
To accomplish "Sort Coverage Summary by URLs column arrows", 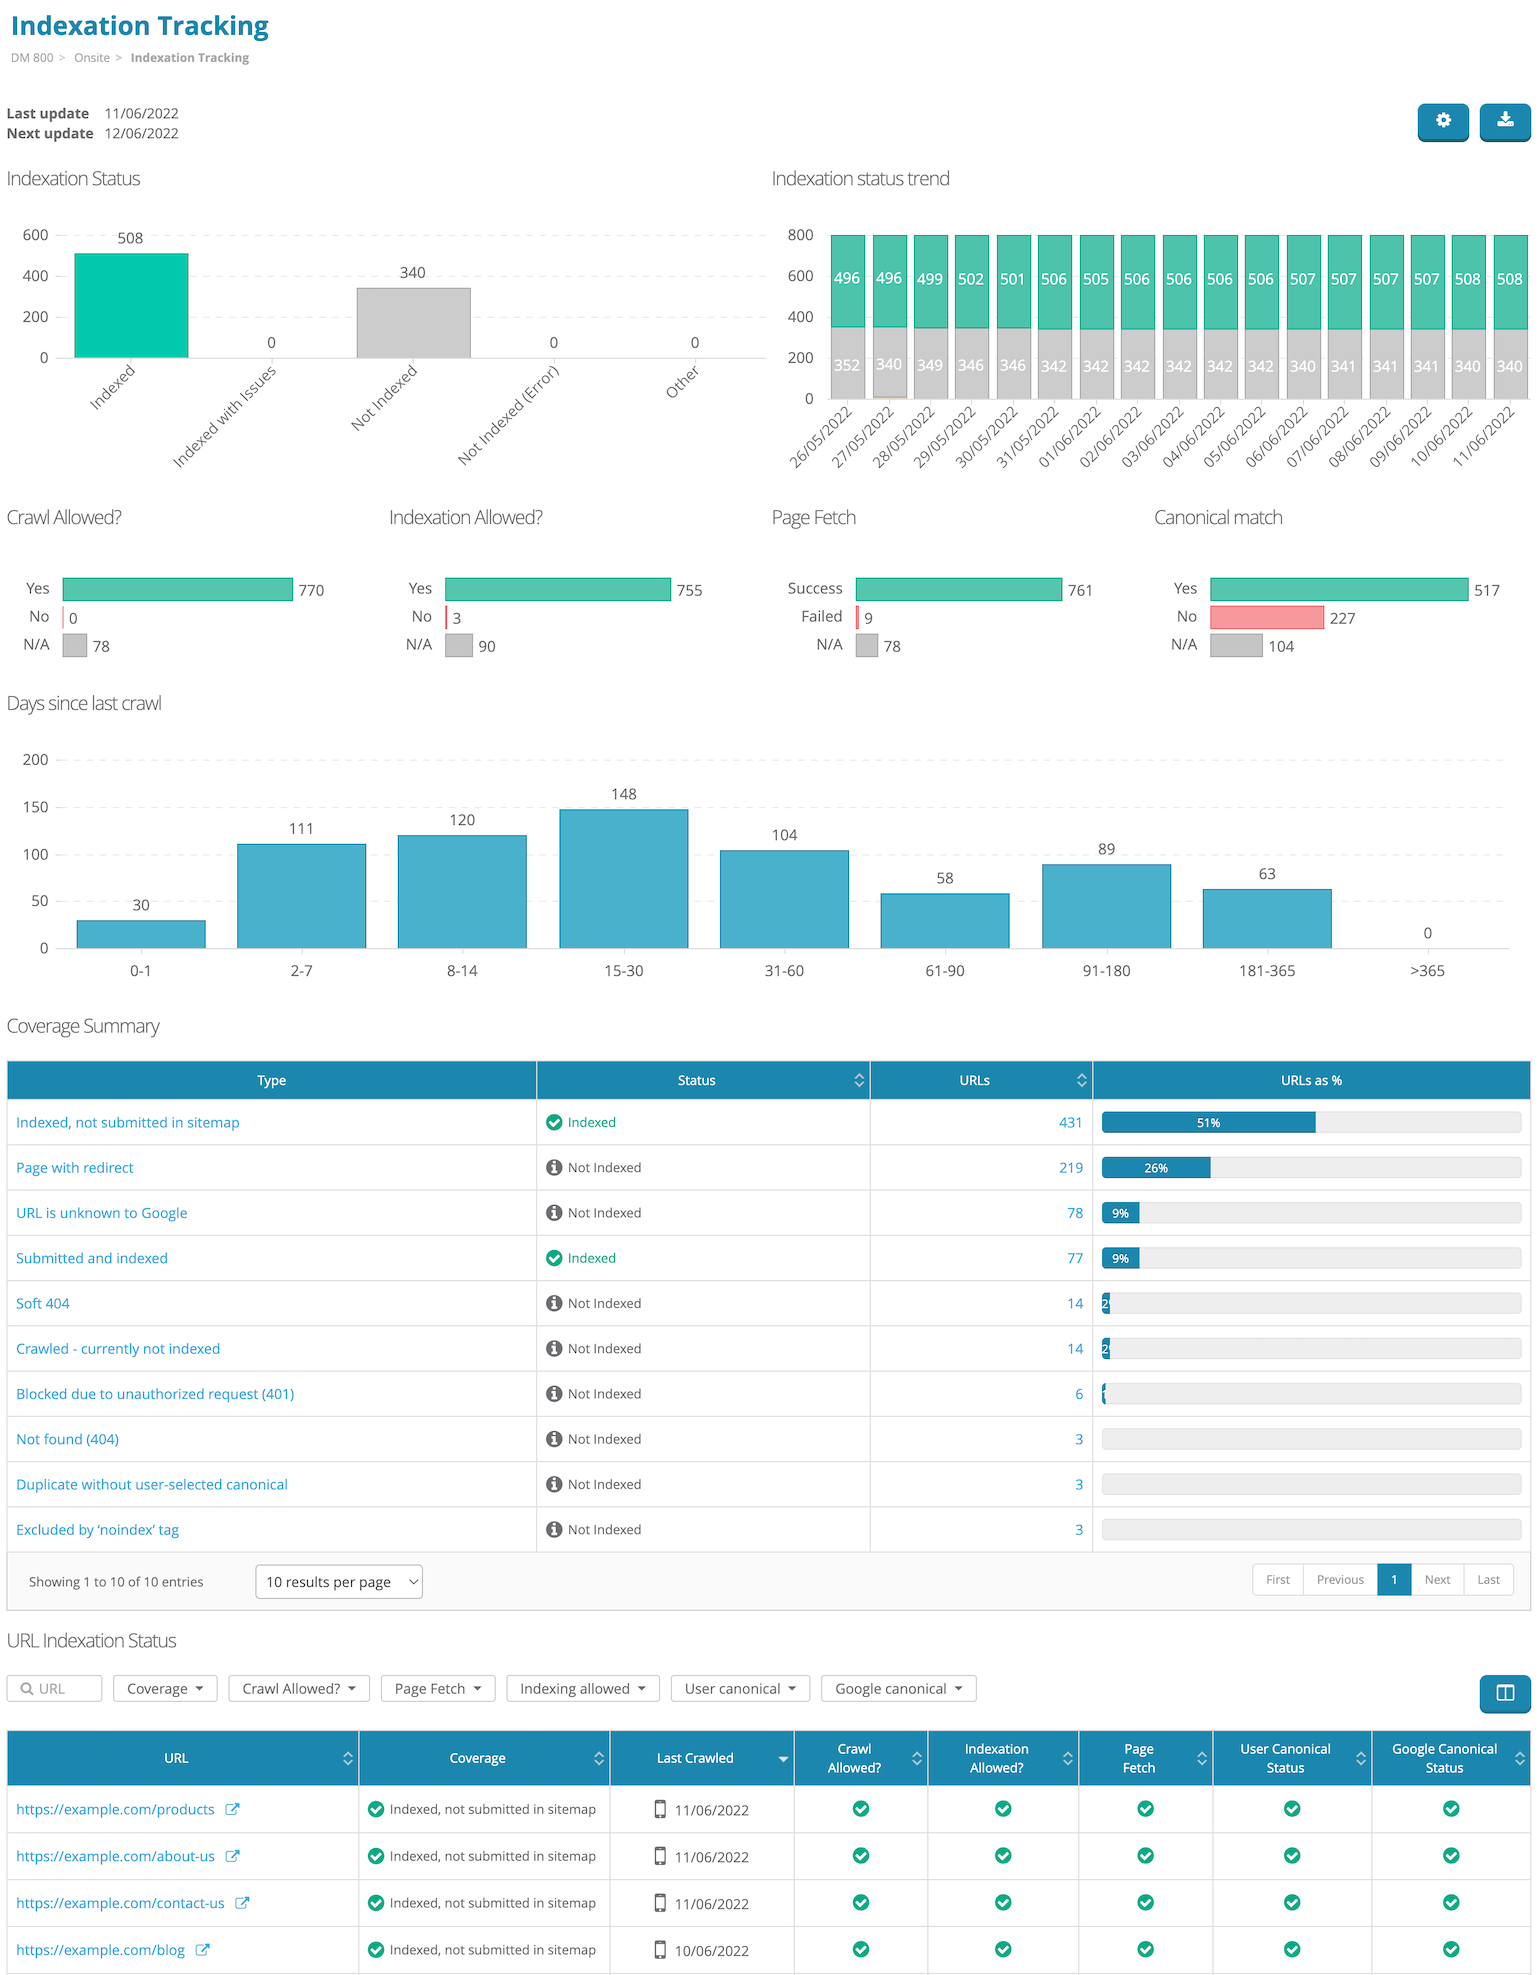I will 1081,1080.
